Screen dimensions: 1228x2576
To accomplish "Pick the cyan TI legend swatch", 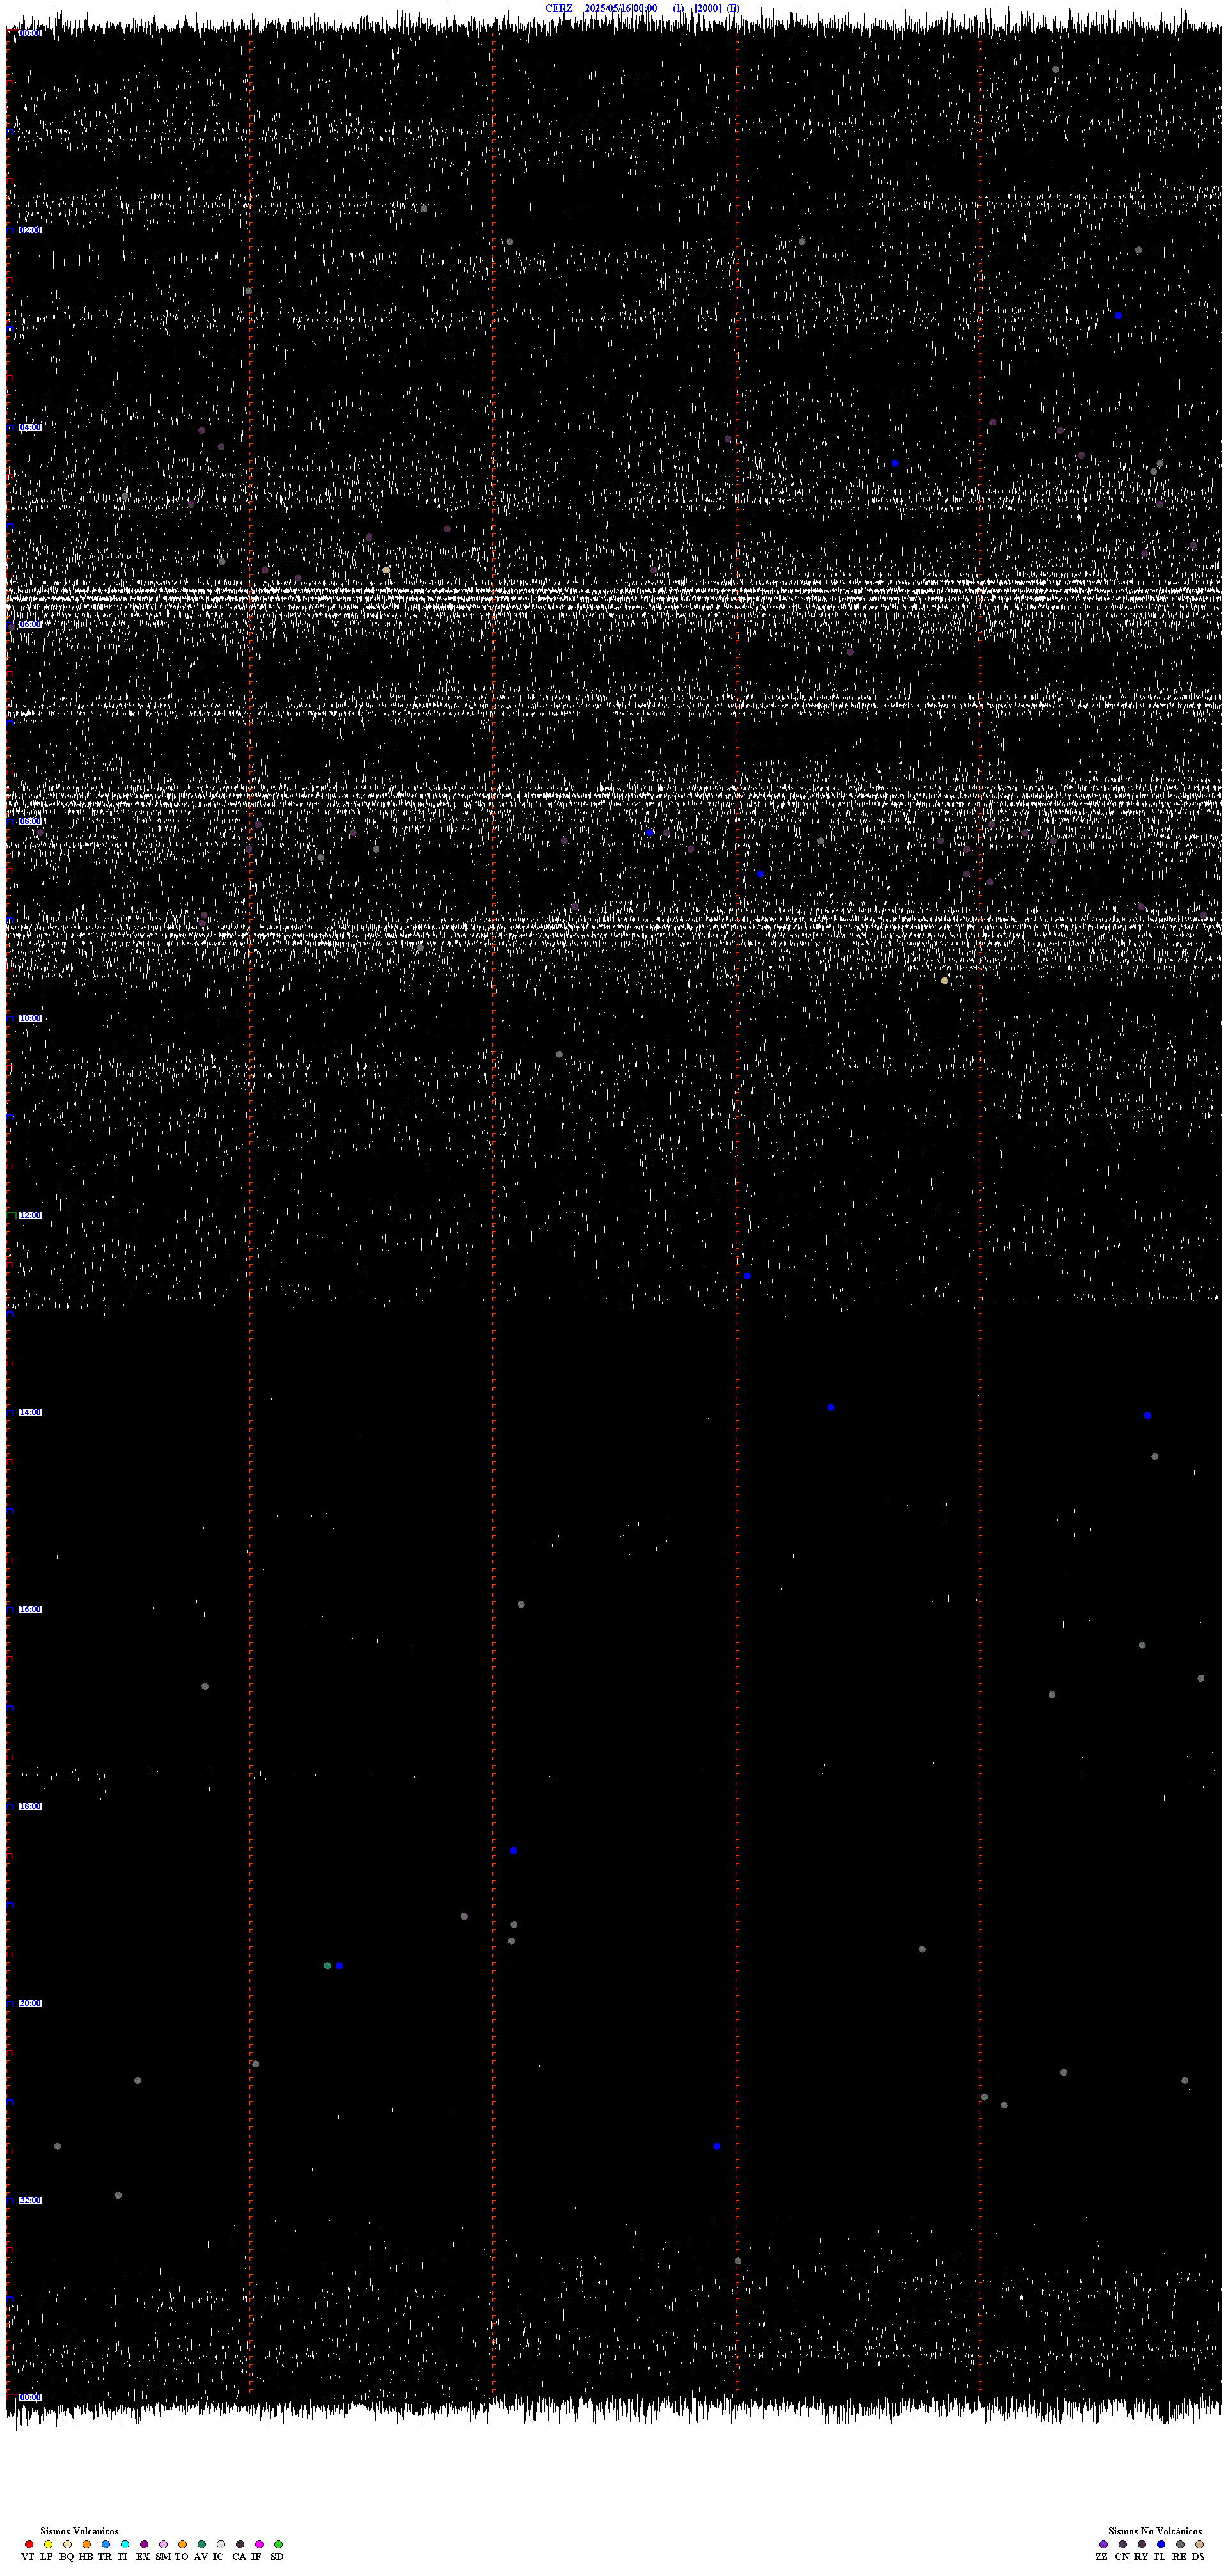I will 125,2544.
